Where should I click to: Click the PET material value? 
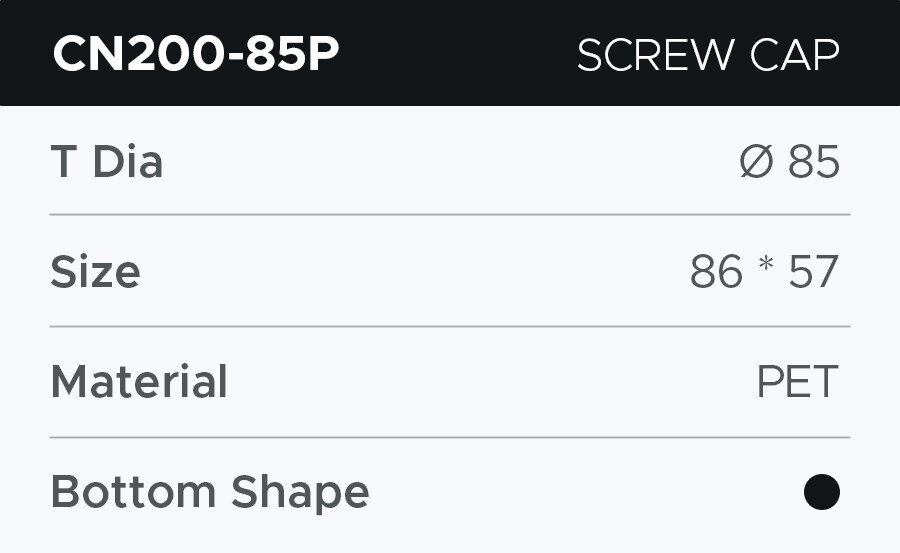coord(797,382)
